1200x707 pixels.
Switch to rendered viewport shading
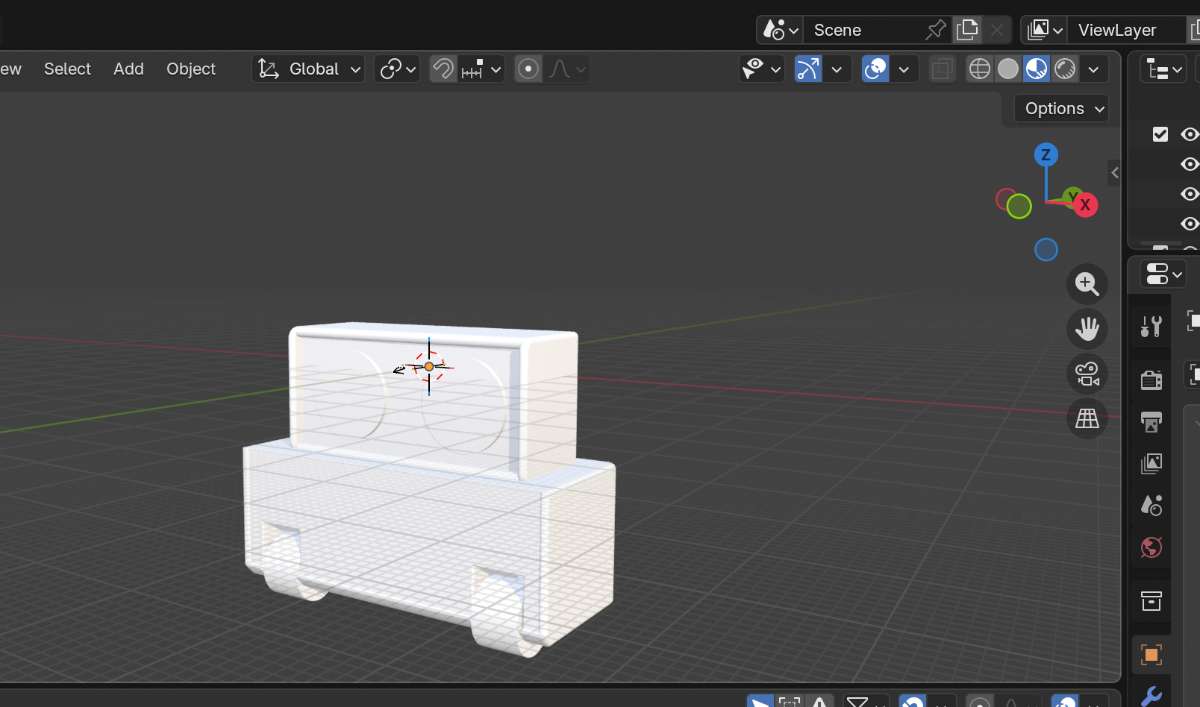pyautogui.click(x=1065, y=69)
